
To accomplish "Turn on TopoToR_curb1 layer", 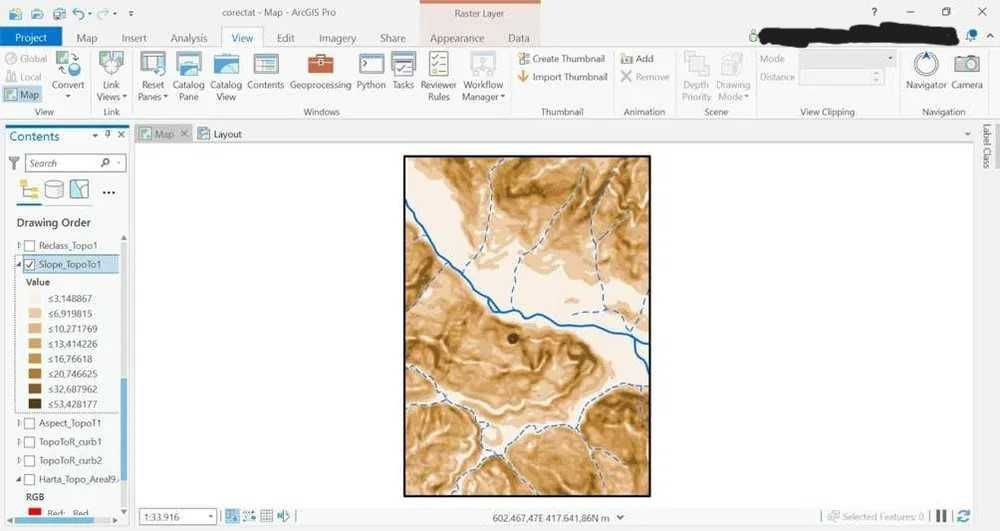I will pyautogui.click(x=29, y=442).
